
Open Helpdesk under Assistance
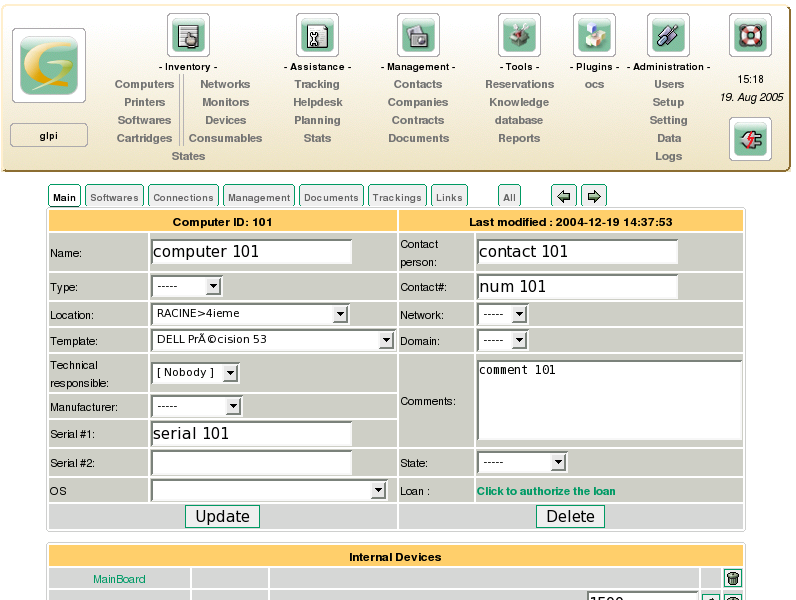pyautogui.click(x=318, y=102)
